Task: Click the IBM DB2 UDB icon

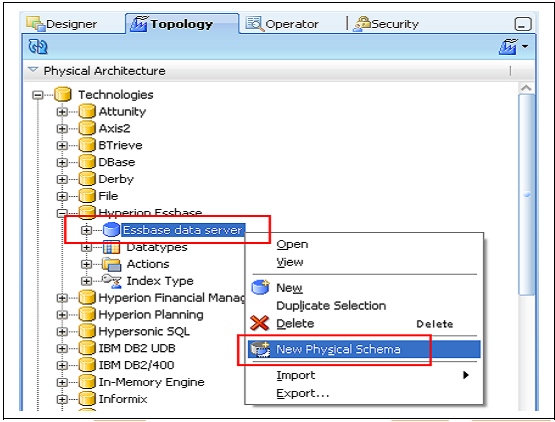Action: click(87, 348)
